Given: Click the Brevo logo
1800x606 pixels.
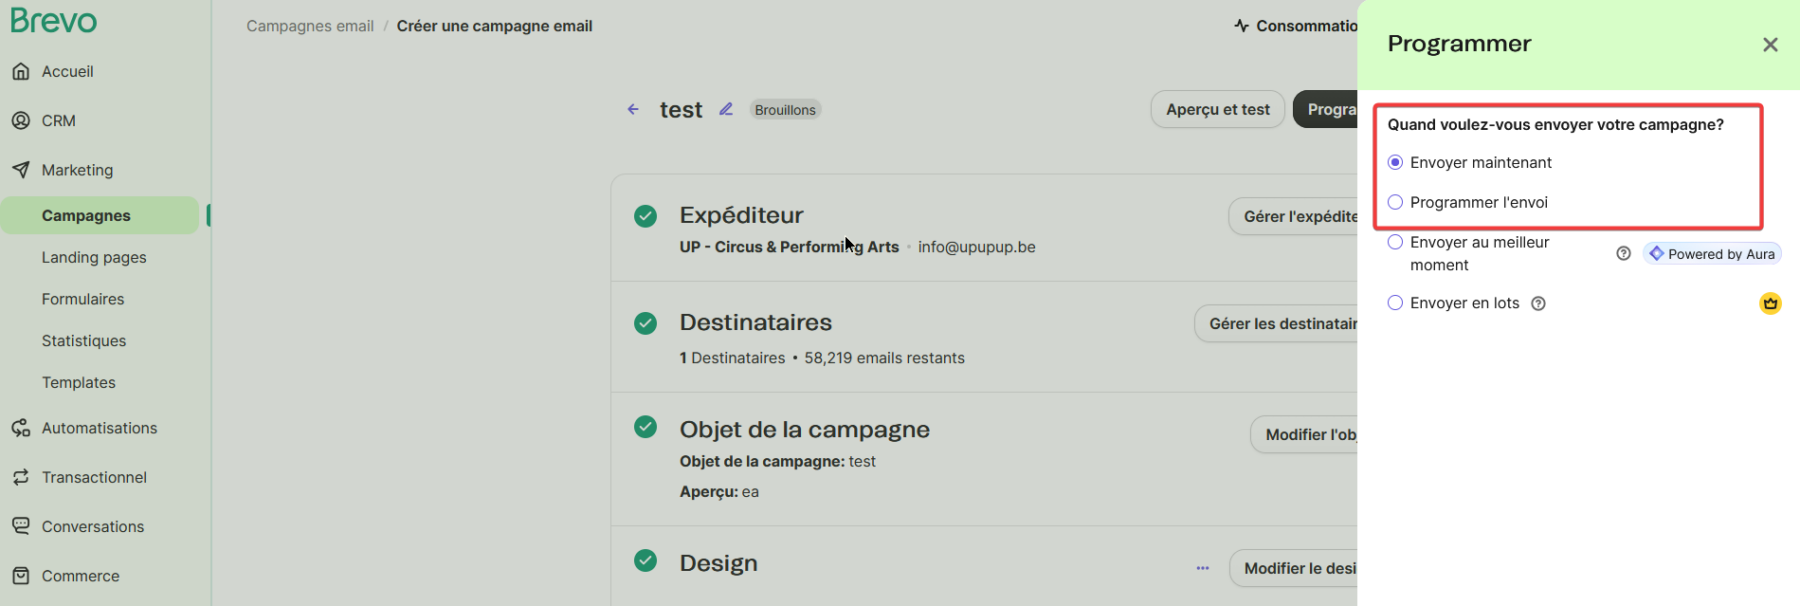Looking at the screenshot, I should (x=54, y=21).
